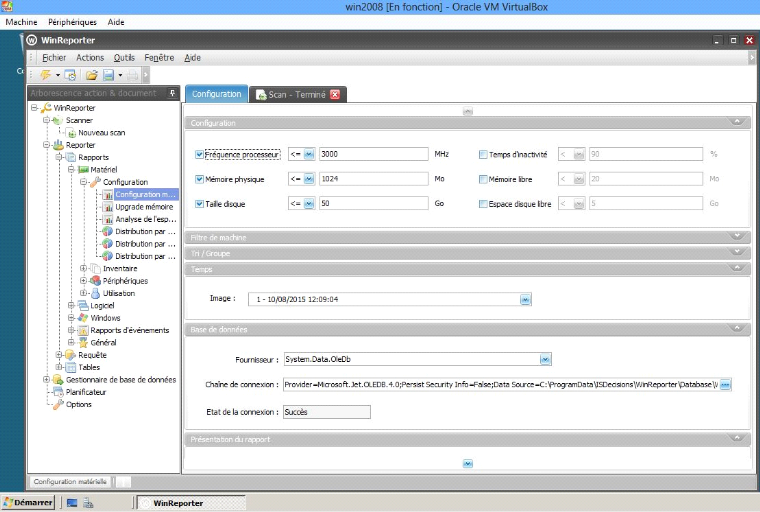760x512 pixels.
Task: Check the Espace disque libre checkbox
Action: click(x=484, y=204)
